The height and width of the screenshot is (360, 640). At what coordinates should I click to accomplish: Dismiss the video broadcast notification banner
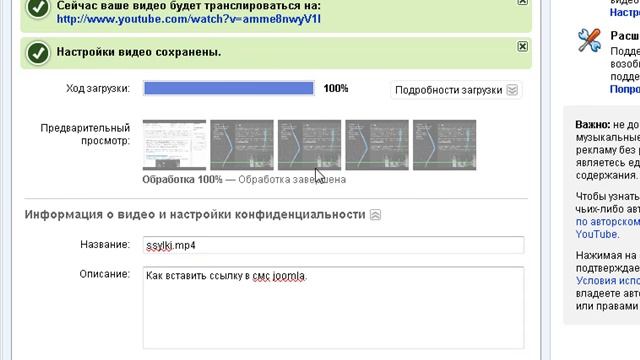tap(522, 2)
